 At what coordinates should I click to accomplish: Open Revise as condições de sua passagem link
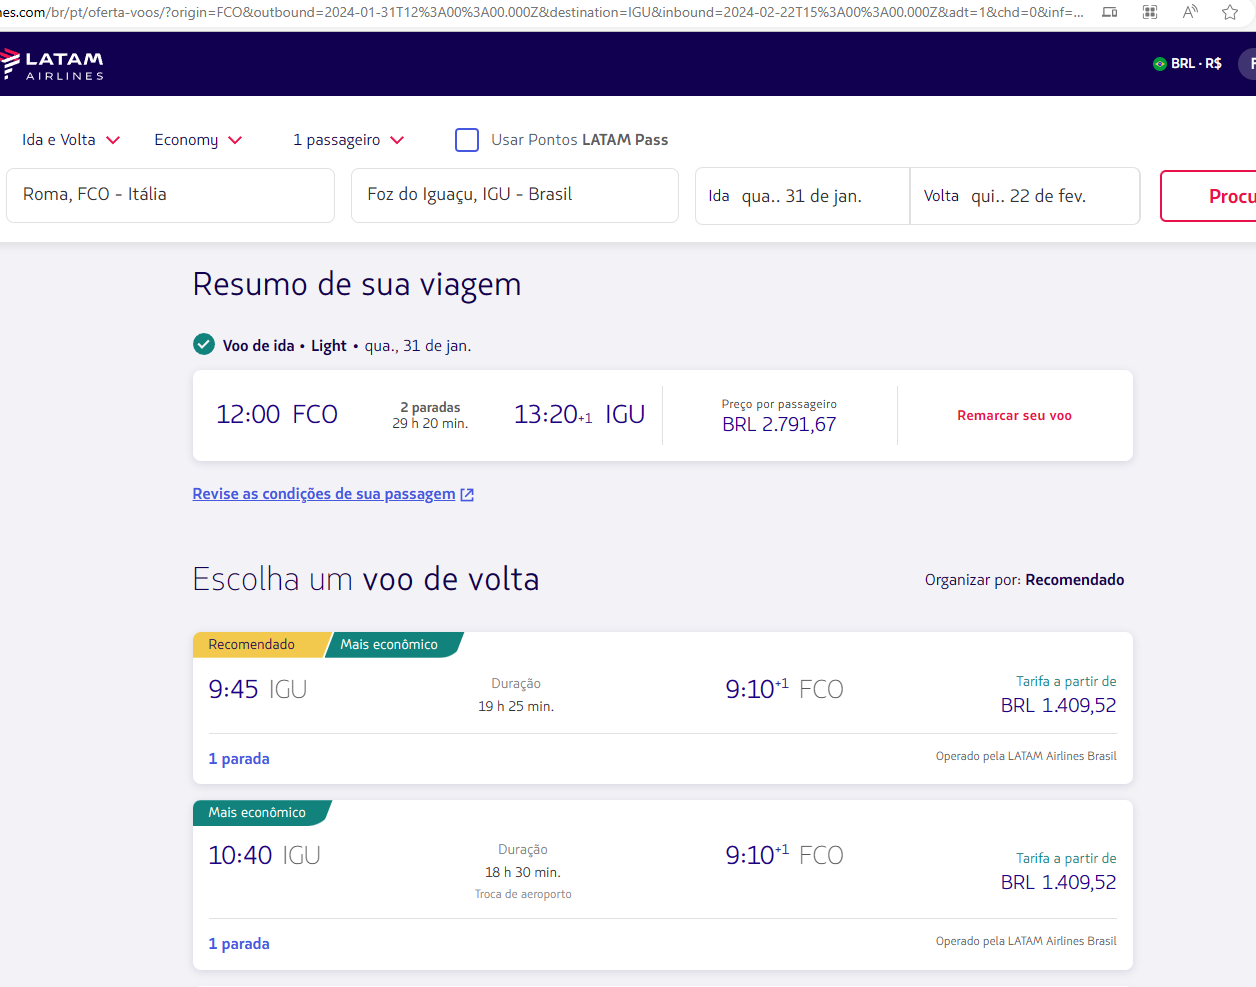coord(324,494)
